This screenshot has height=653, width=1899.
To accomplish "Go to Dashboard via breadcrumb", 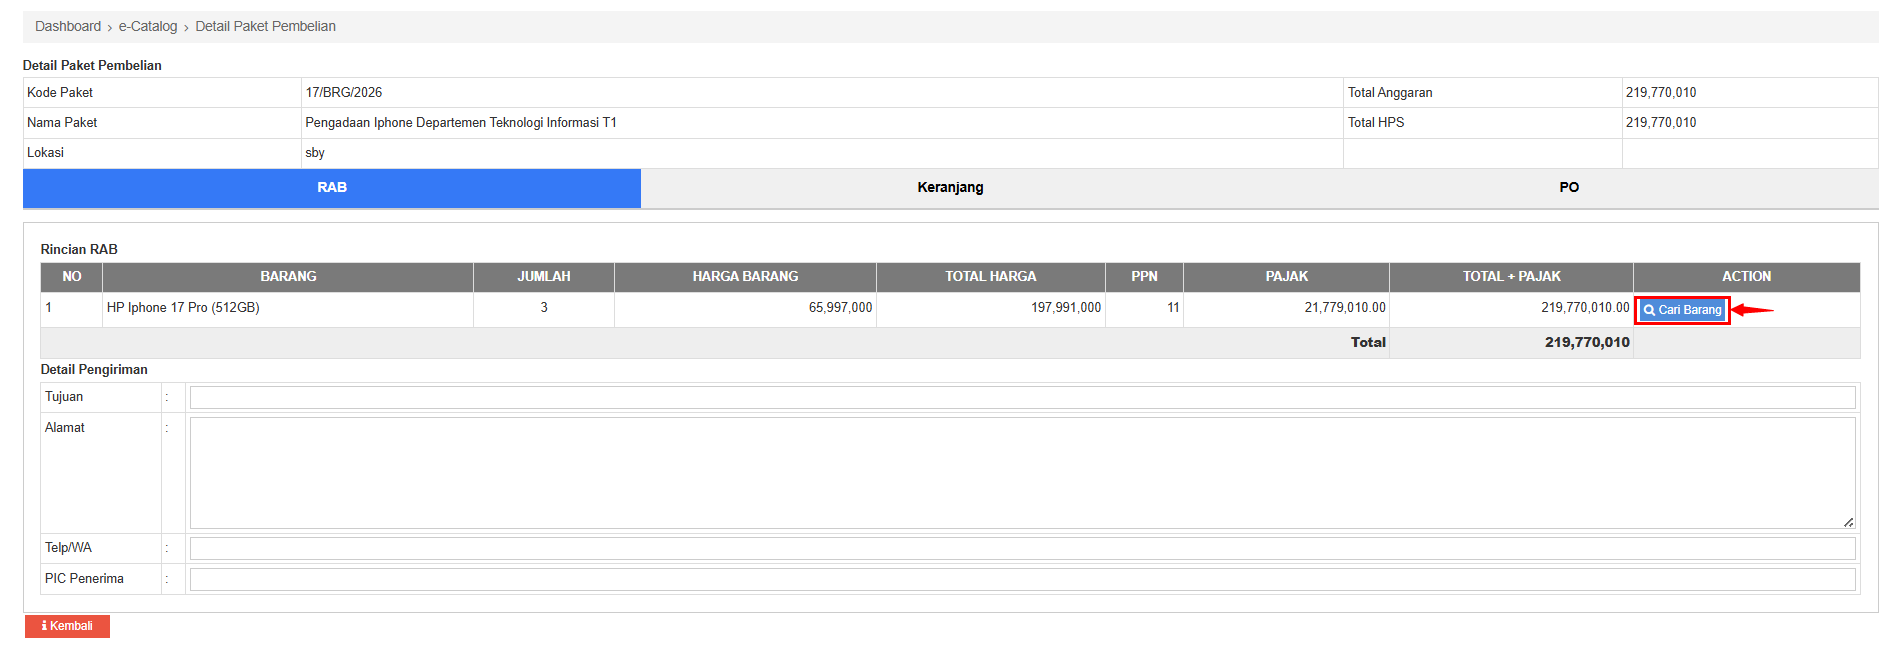I will 68,26.
